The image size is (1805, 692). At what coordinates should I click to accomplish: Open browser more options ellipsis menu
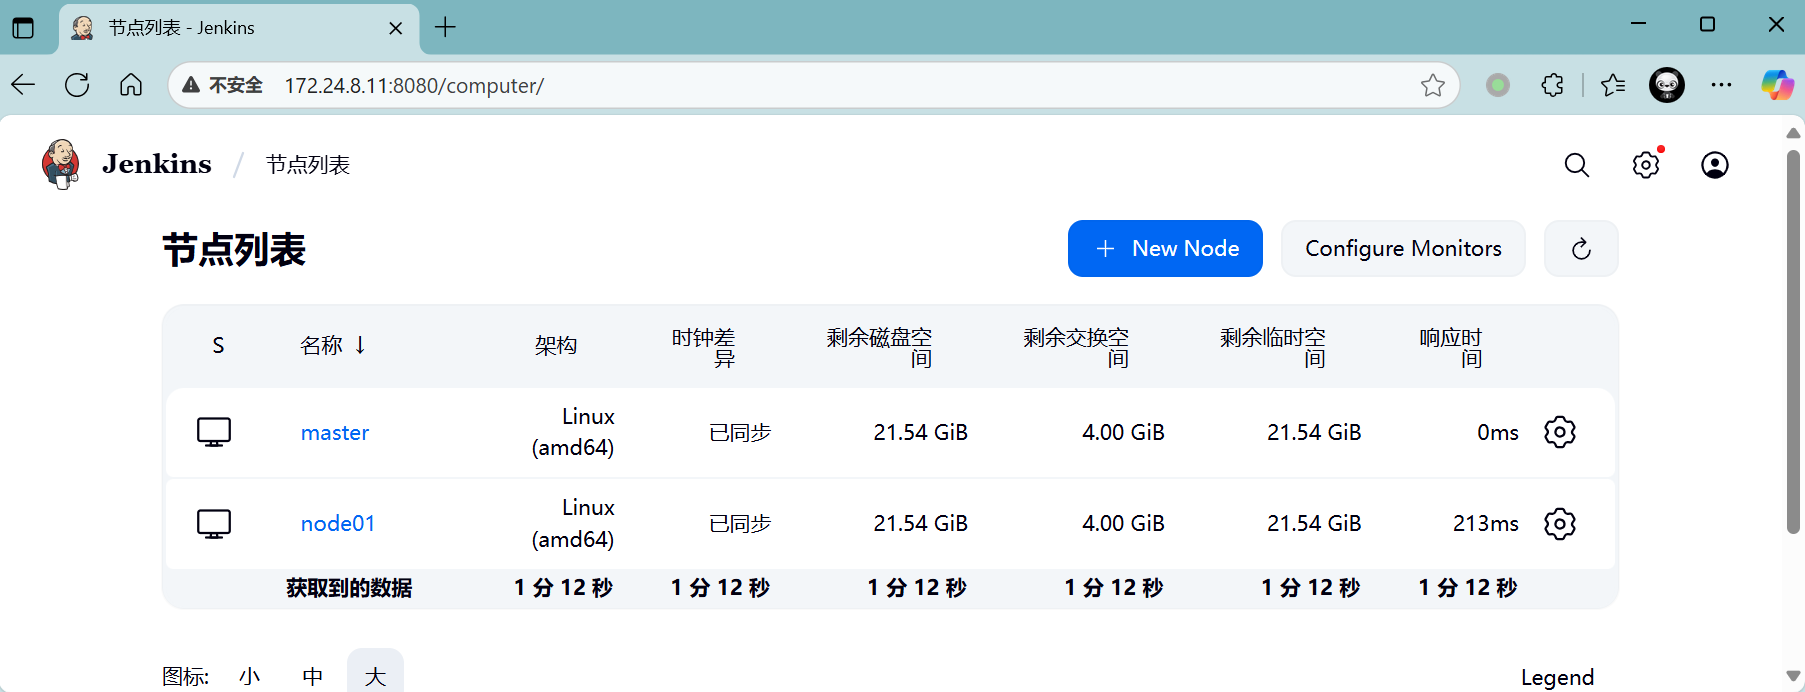pyautogui.click(x=1720, y=86)
